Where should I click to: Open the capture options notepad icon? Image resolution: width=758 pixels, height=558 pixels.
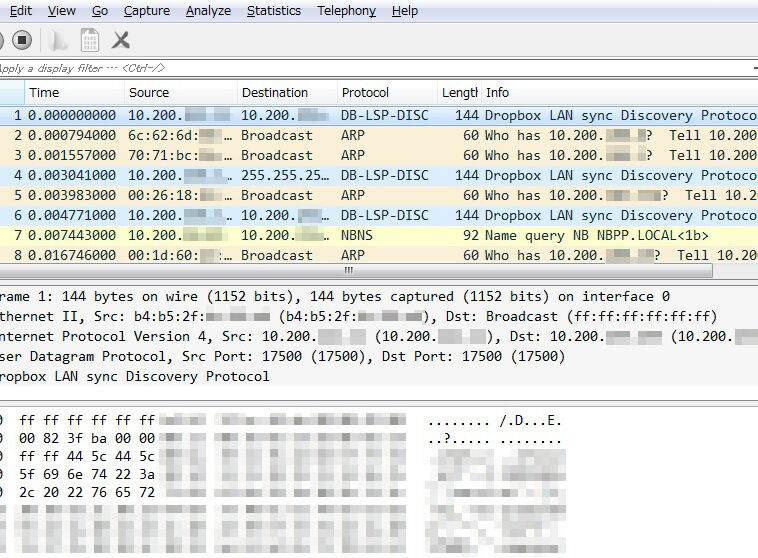[x=90, y=40]
